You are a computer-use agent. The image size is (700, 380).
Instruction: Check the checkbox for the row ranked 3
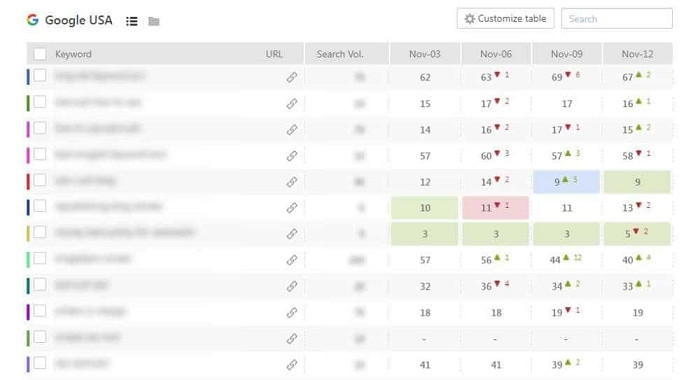tap(40, 232)
